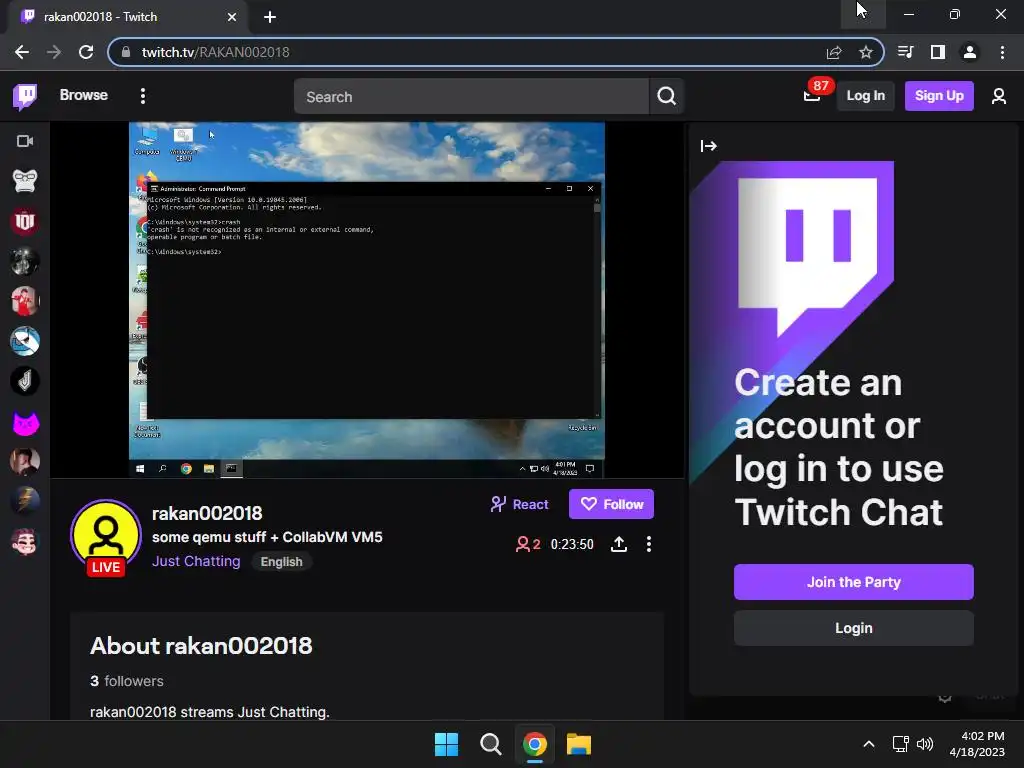
Task: Click the stream video player
Action: [366, 300]
